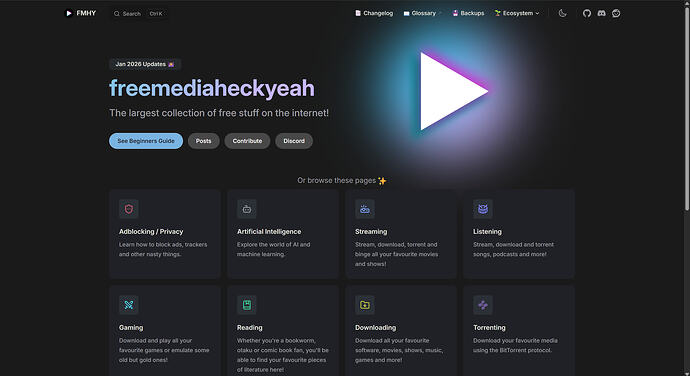Screen dimensions: 690x376
Task: Toggle dark mode moon icon
Action: pos(562,13)
